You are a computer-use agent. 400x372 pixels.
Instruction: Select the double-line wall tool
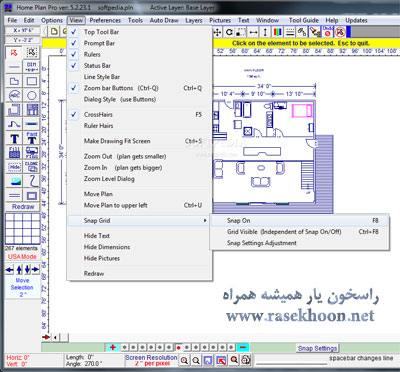pyautogui.click(x=14, y=195)
